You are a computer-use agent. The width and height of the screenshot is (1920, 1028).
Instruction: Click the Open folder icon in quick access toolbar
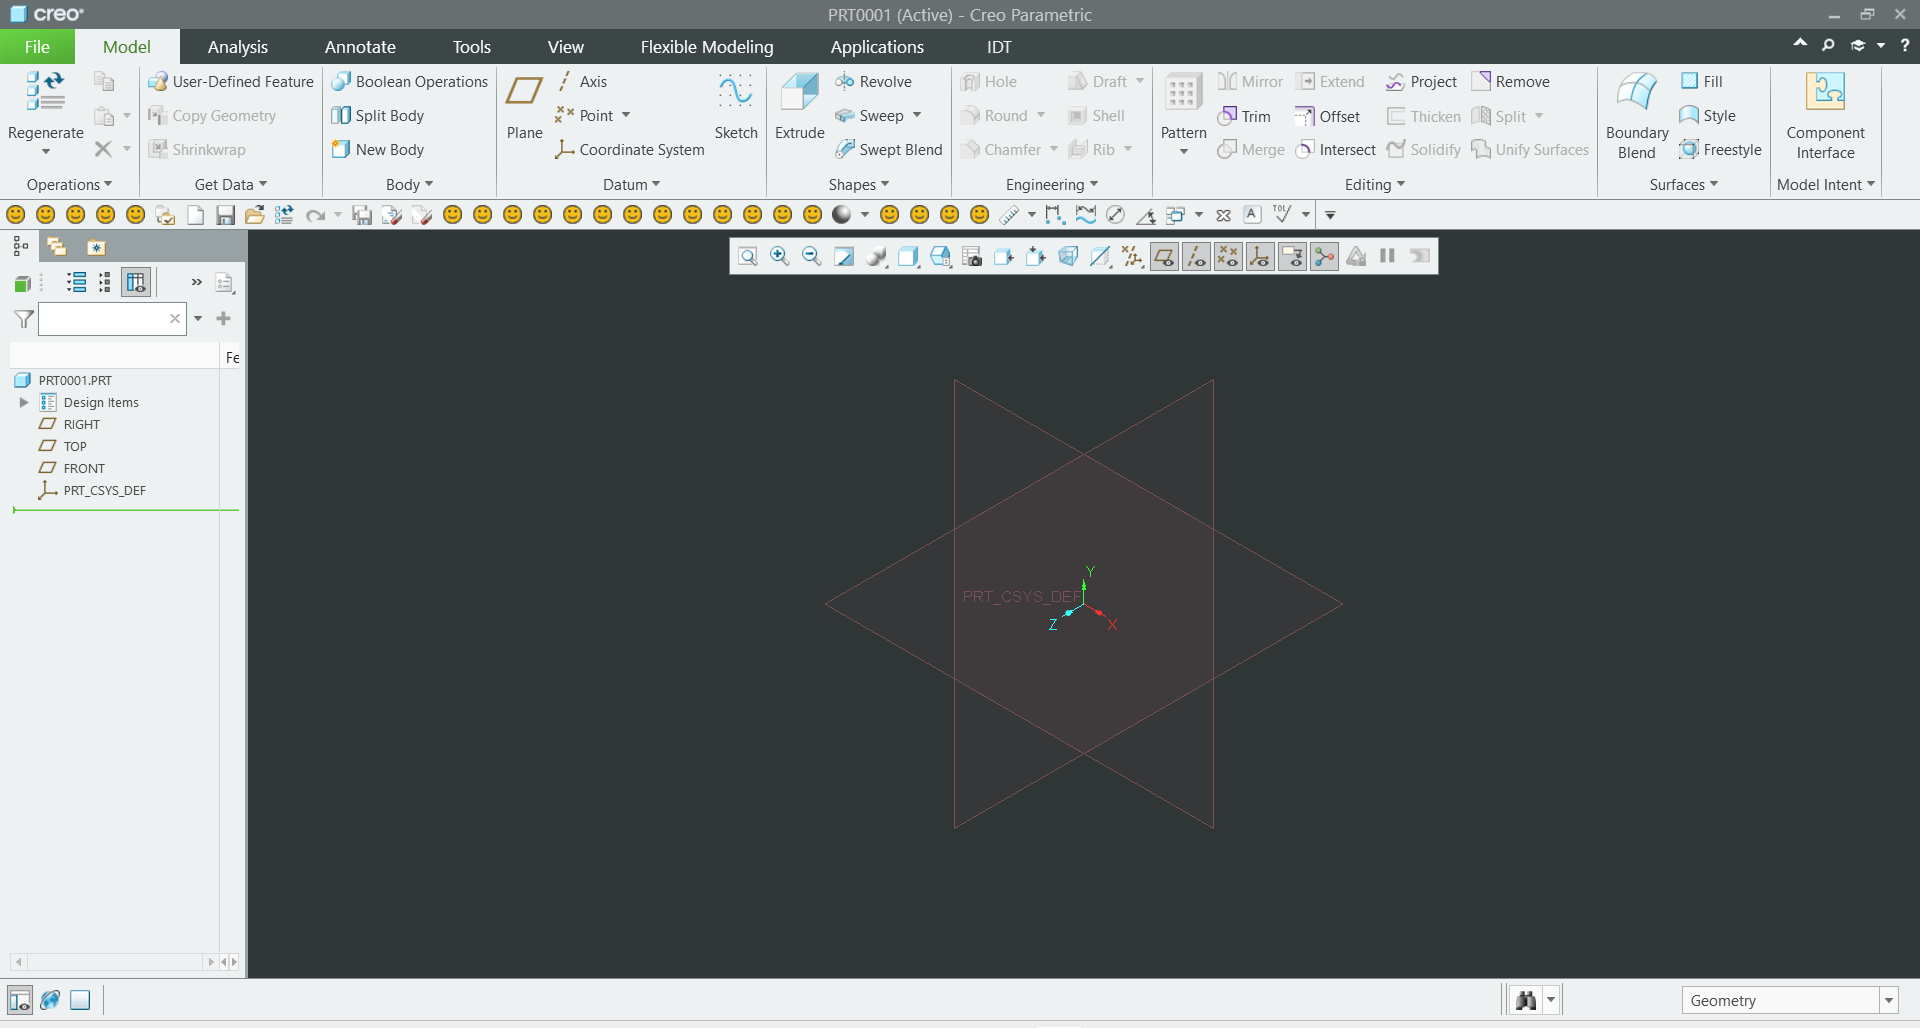pyautogui.click(x=255, y=215)
